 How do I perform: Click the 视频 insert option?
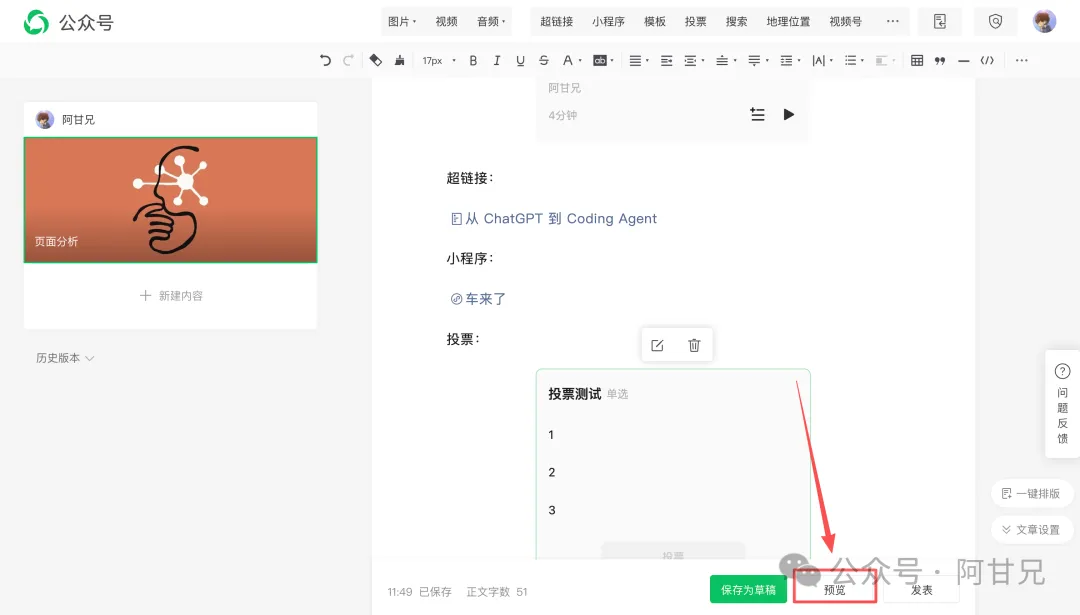click(446, 21)
